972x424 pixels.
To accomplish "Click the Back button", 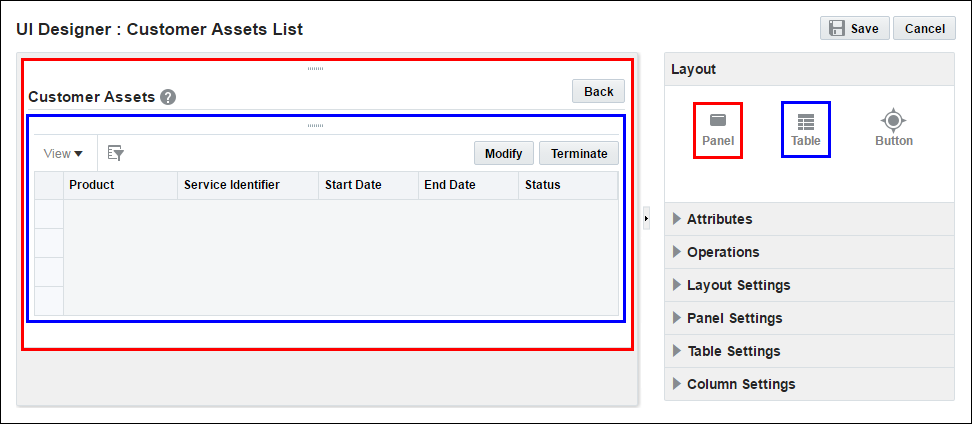I will [x=598, y=91].
